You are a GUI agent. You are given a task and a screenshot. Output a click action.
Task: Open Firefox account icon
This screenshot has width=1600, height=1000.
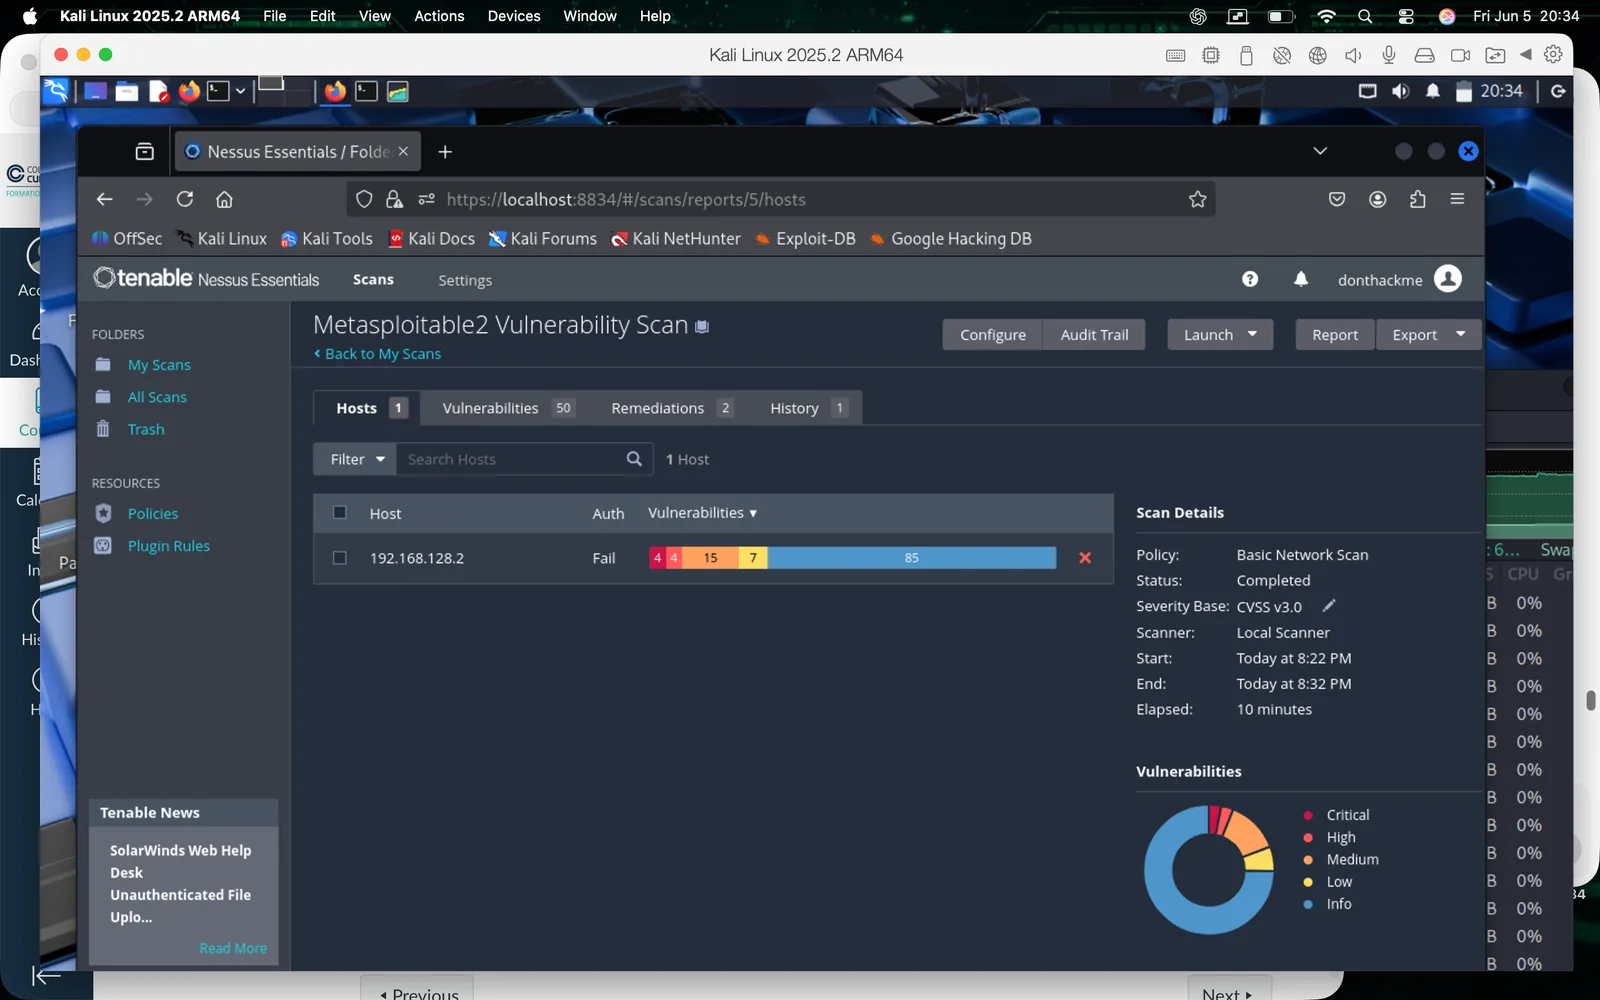point(1378,199)
